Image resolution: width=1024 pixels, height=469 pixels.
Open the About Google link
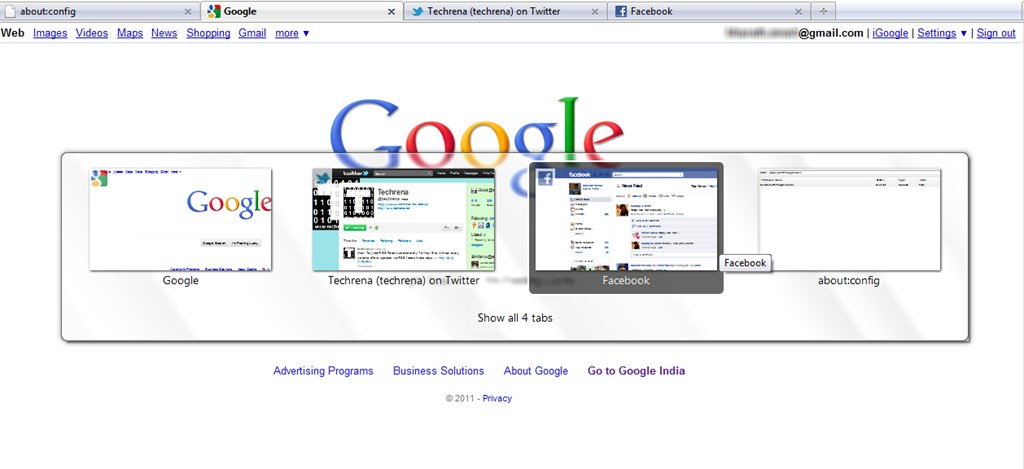pos(536,371)
